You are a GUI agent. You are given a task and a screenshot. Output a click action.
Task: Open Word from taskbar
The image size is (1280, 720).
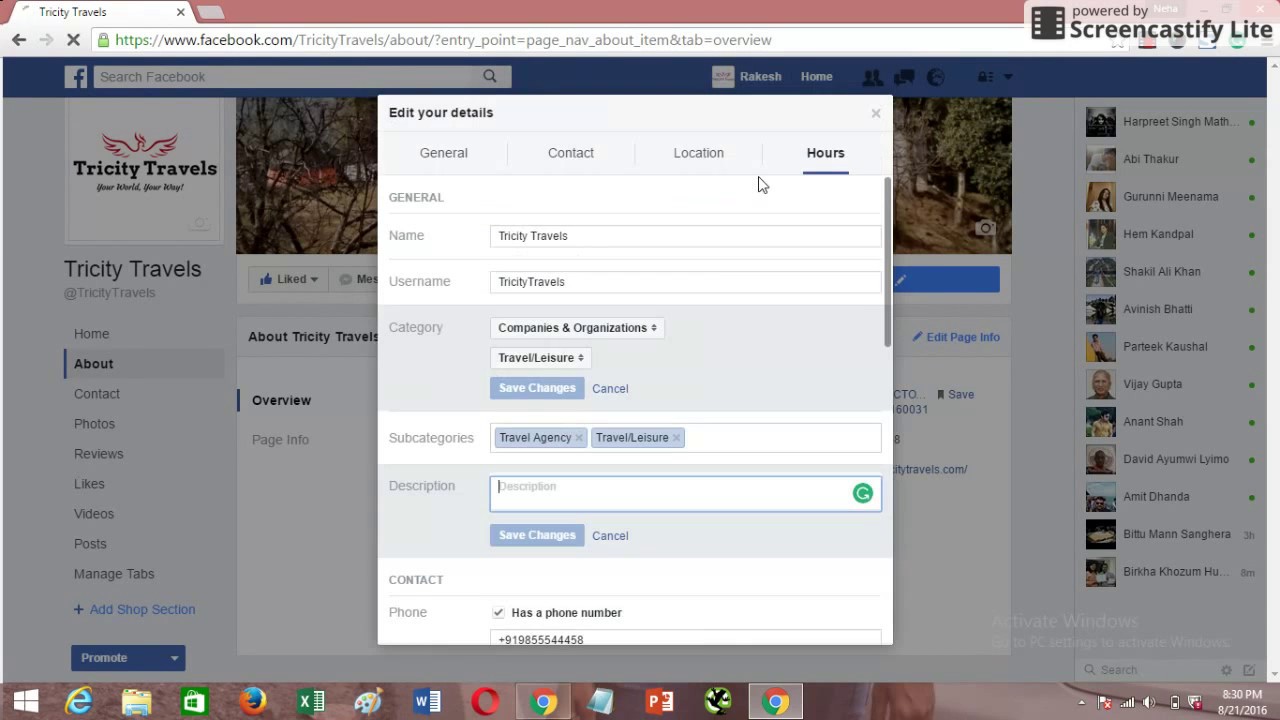point(427,702)
